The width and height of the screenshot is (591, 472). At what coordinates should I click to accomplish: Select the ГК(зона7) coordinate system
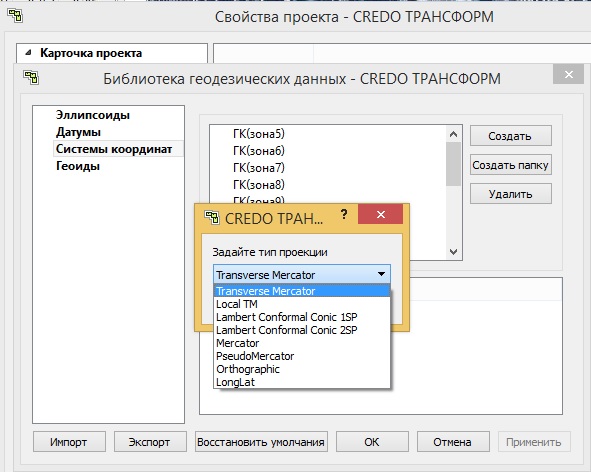(259, 168)
